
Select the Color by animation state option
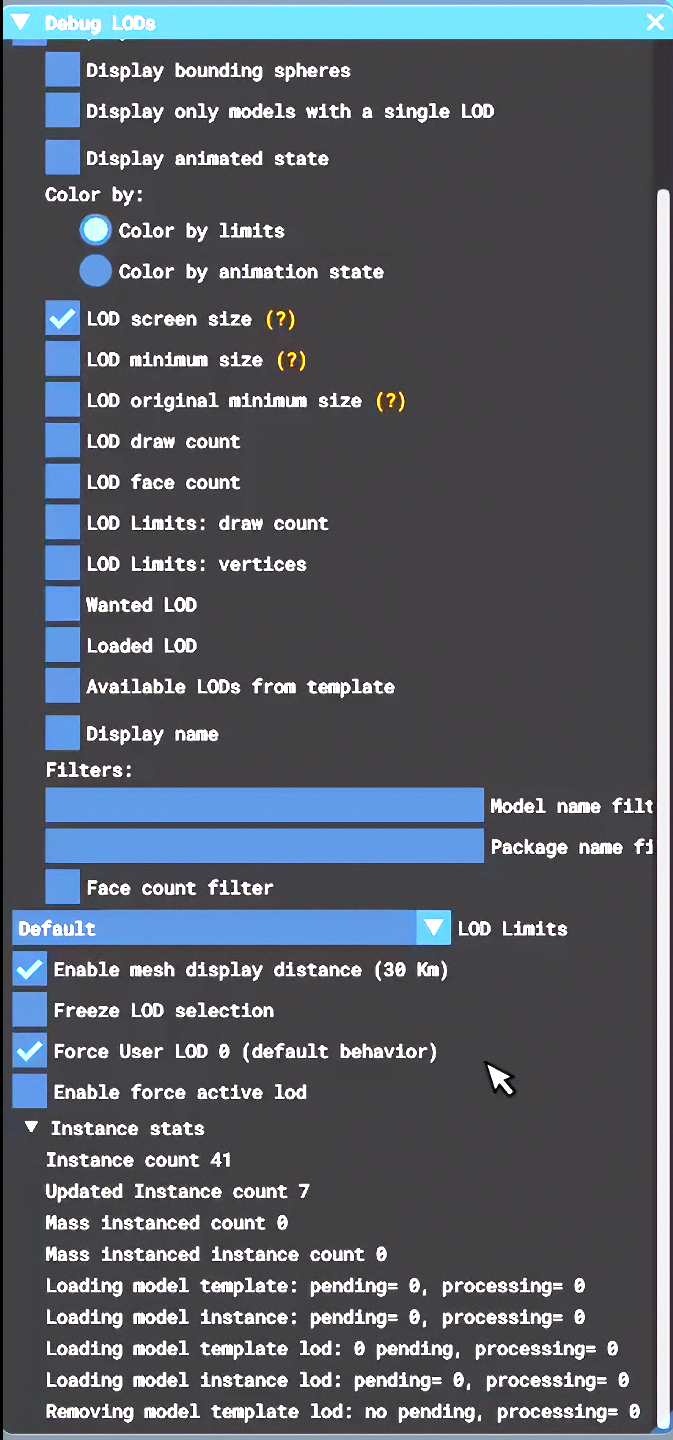pos(96,271)
